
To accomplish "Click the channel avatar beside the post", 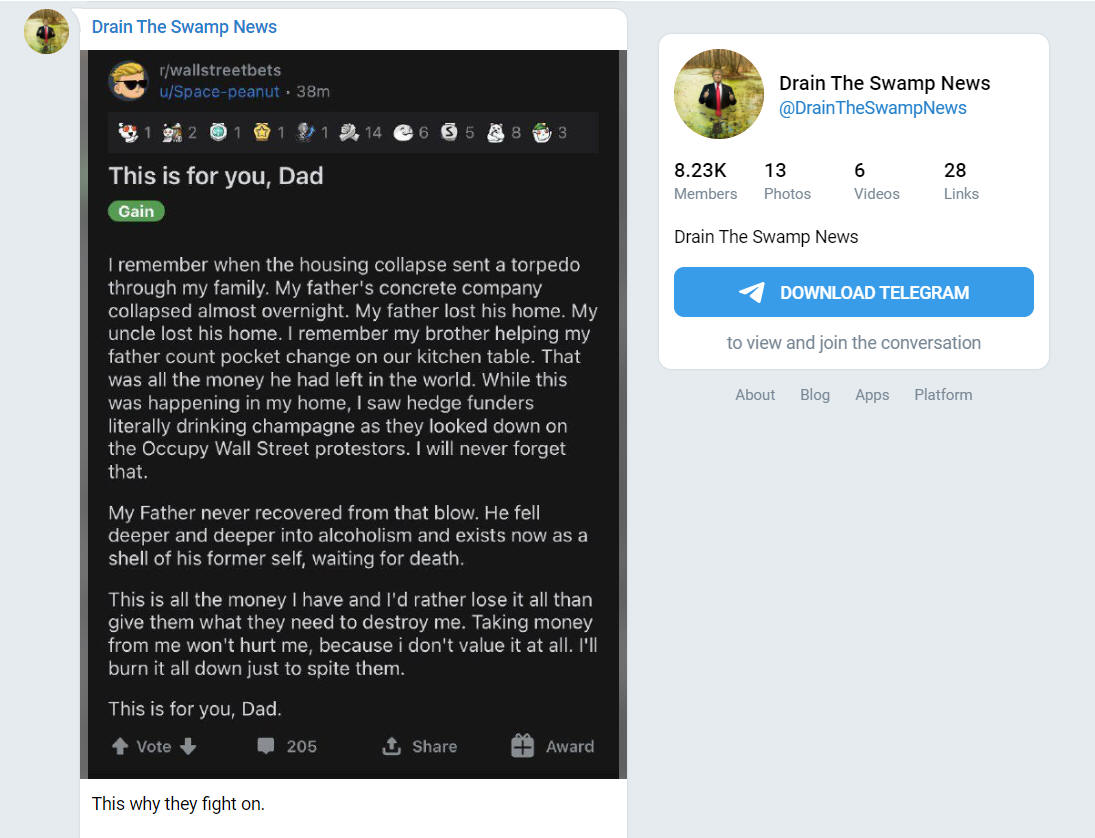I will coord(46,31).
